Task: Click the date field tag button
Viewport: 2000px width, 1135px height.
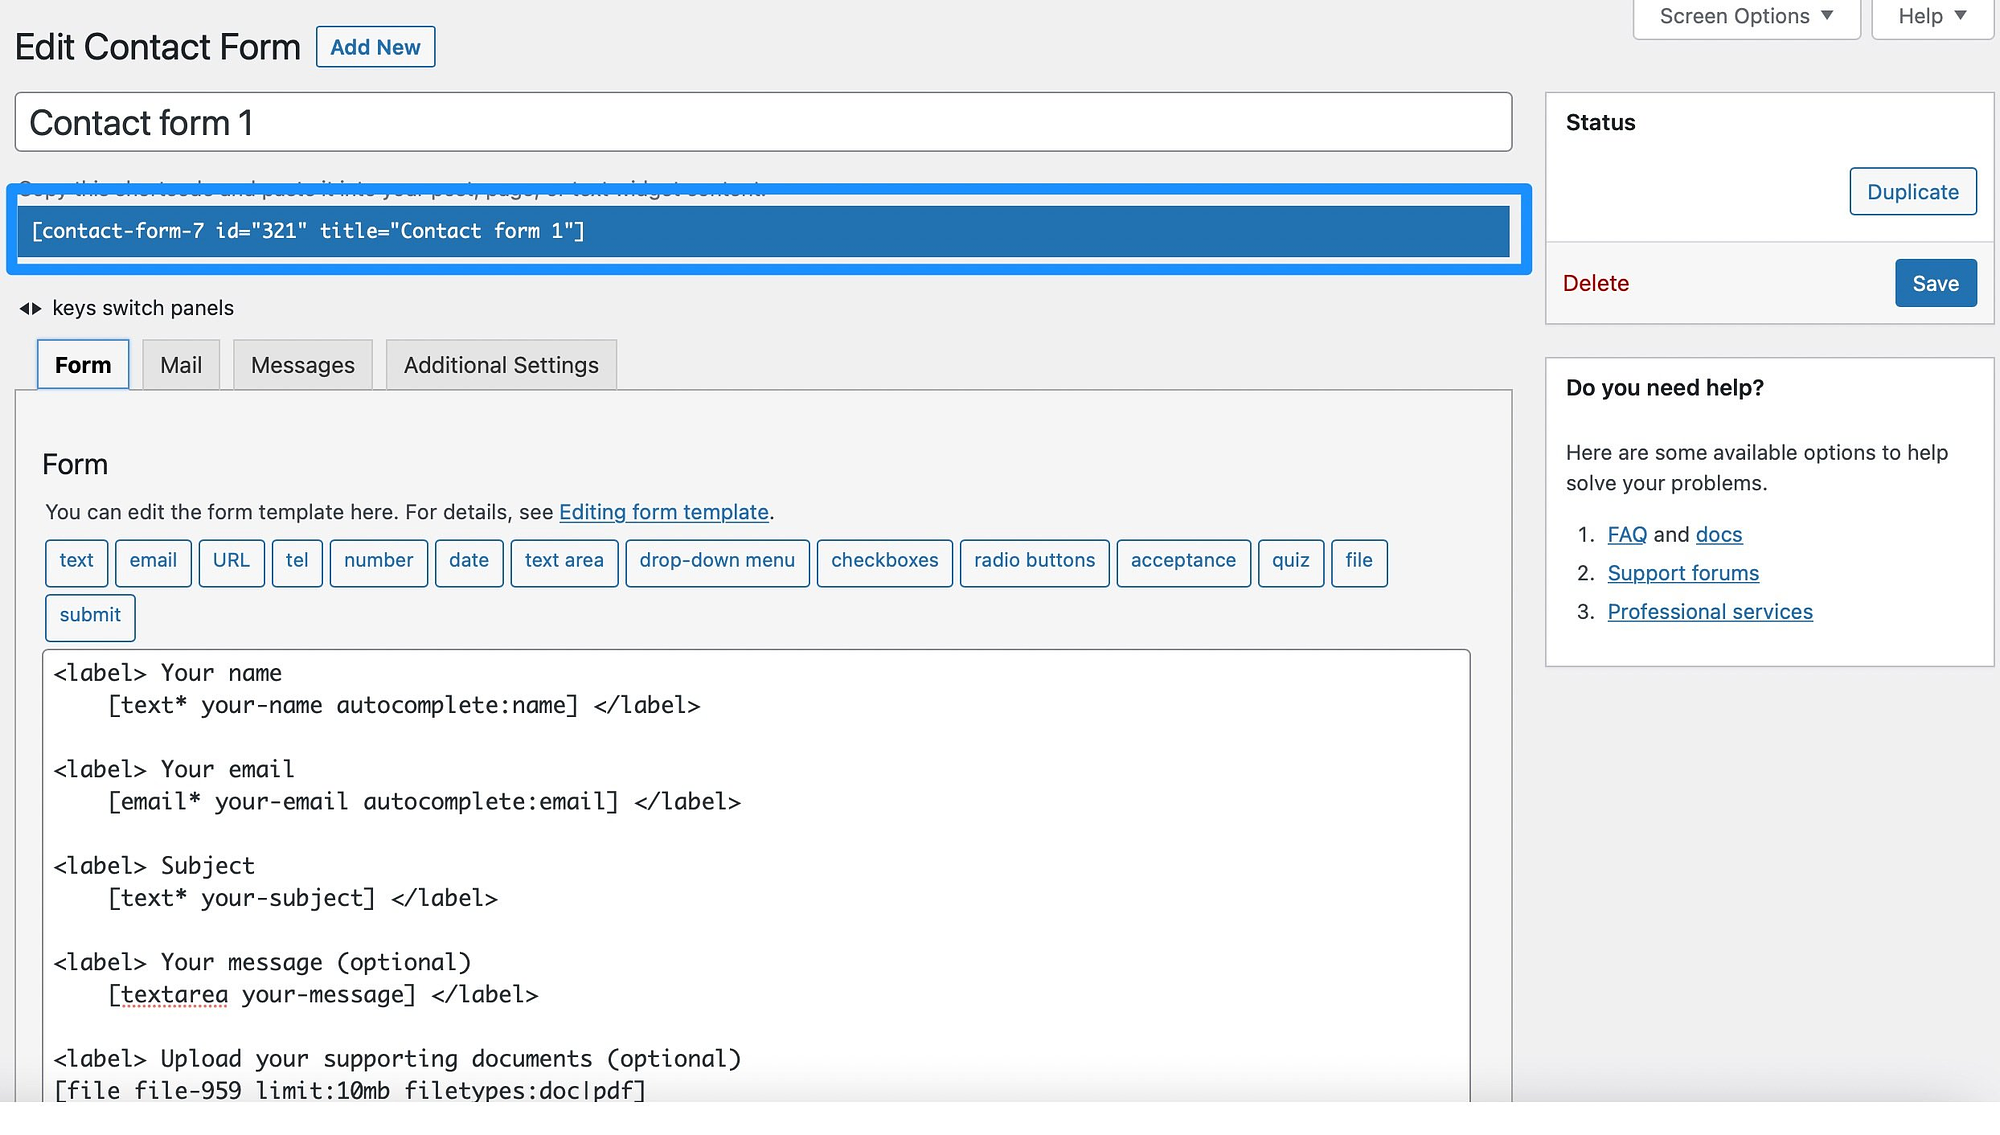Action: click(467, 561)
